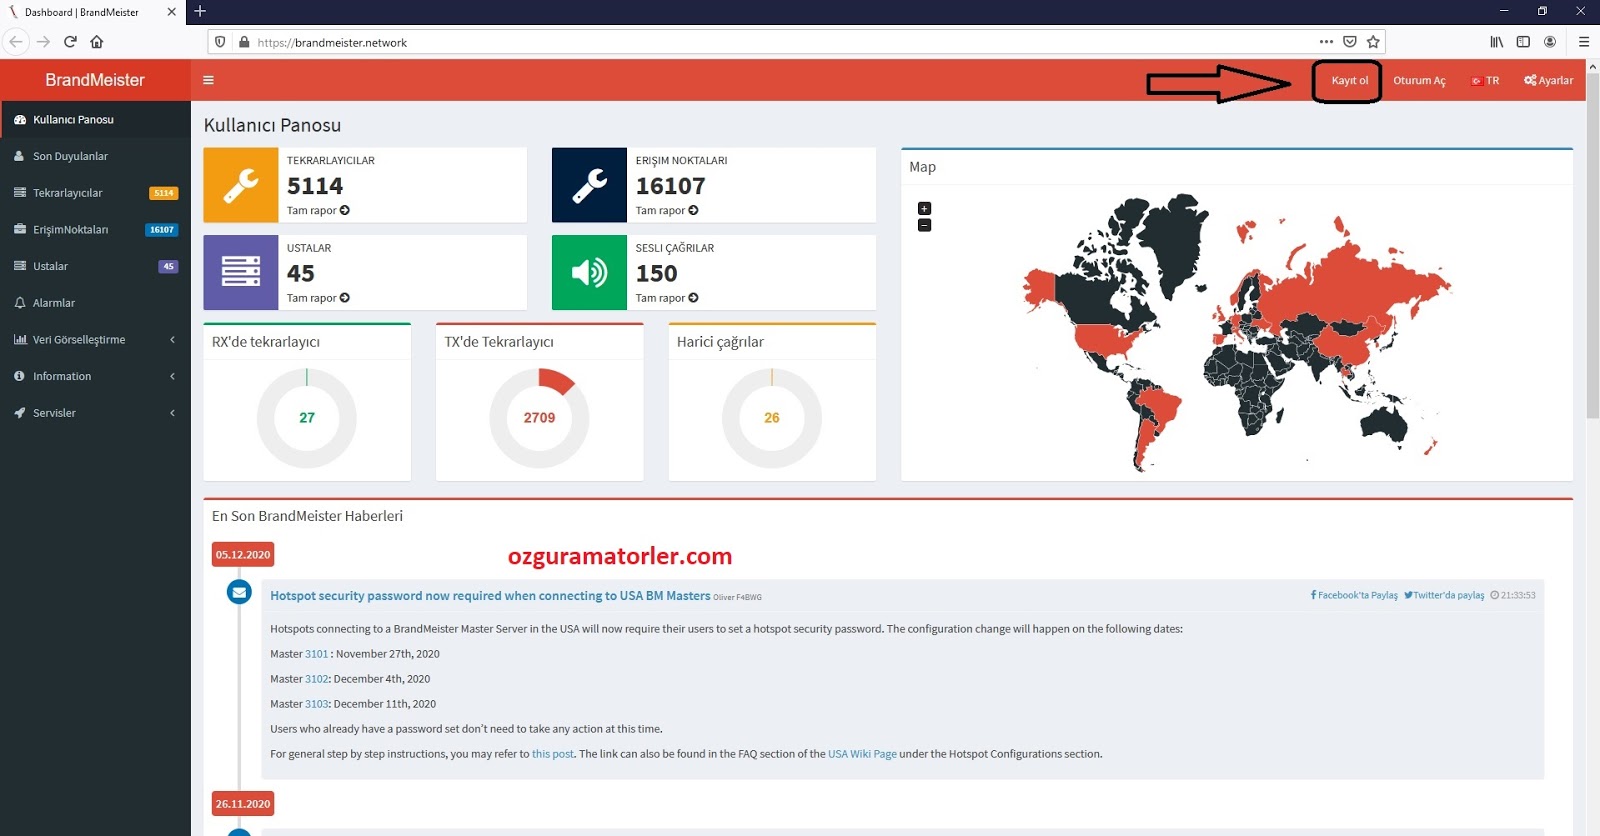Open Tam rapor under Tekrarlayıcılar
The image size is (1600, 836).
pyautogui.click(x=318, y=211)
